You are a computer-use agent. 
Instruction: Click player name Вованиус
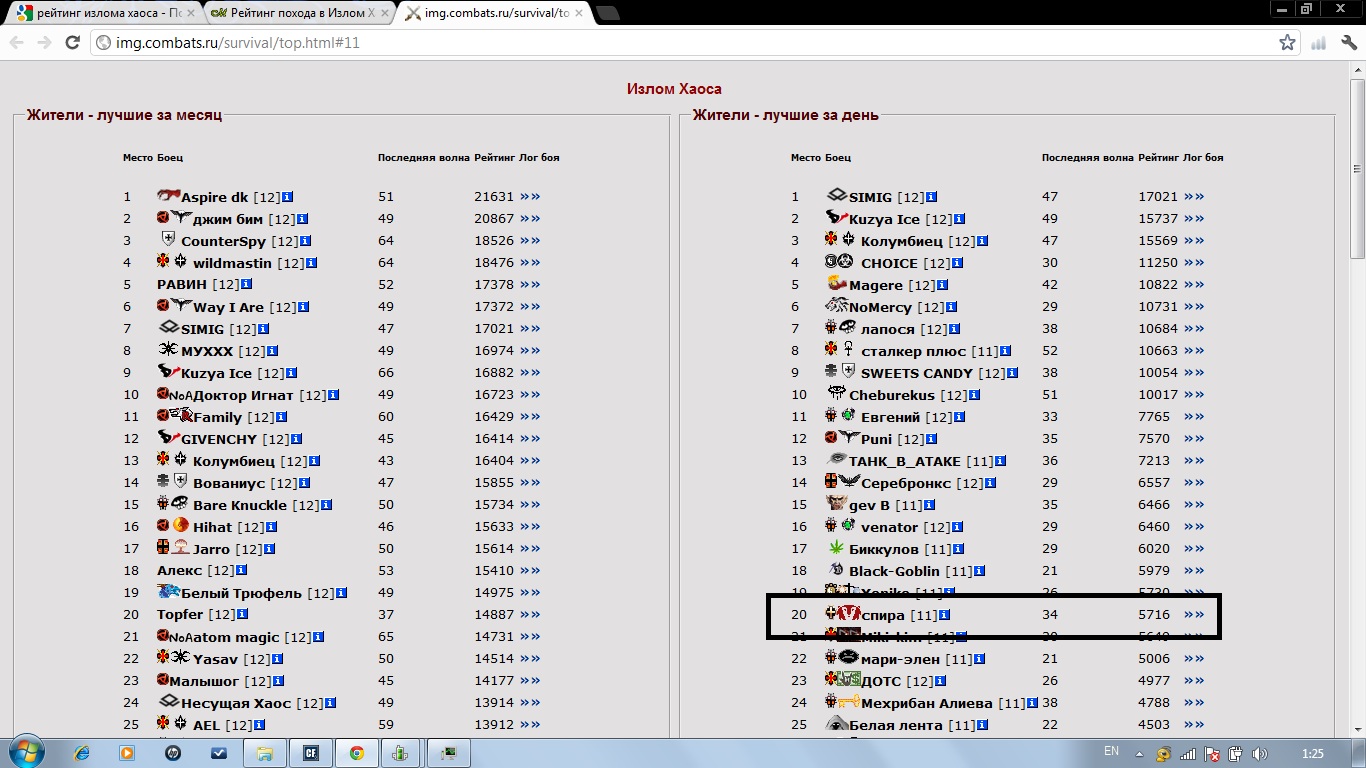(x=229, y=483)
